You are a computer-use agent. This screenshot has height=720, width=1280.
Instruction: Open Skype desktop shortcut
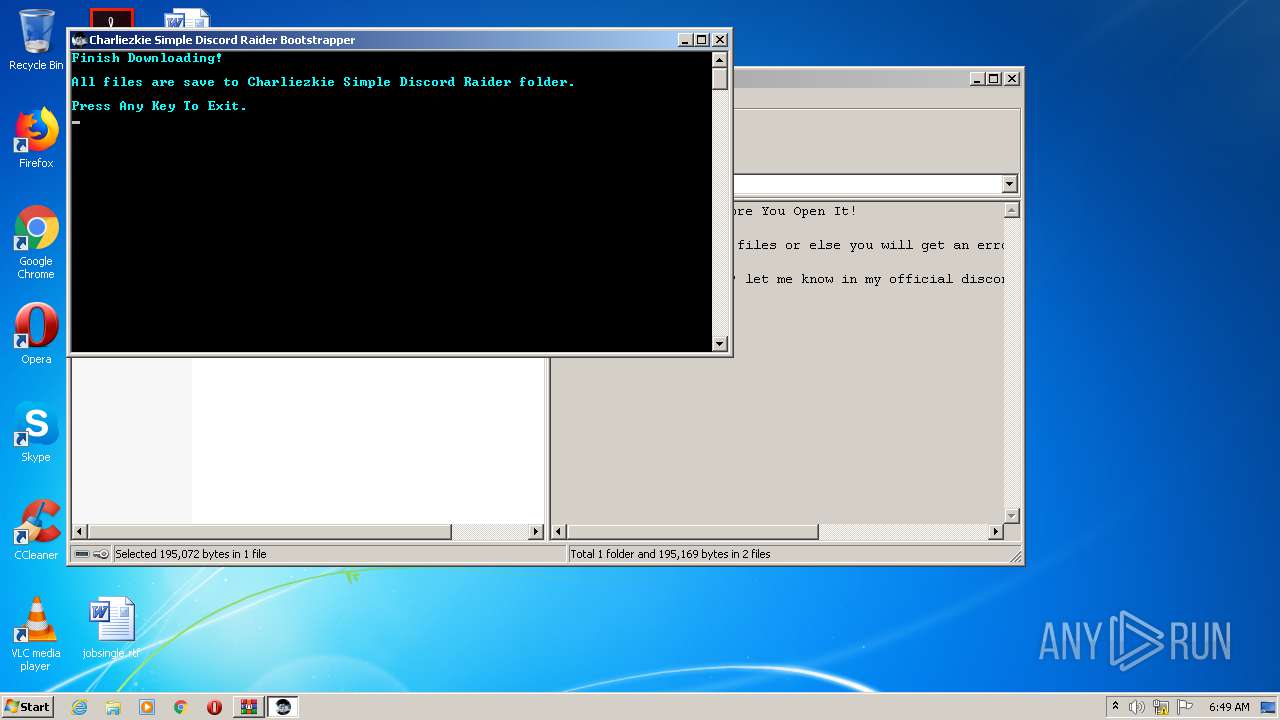36,432
